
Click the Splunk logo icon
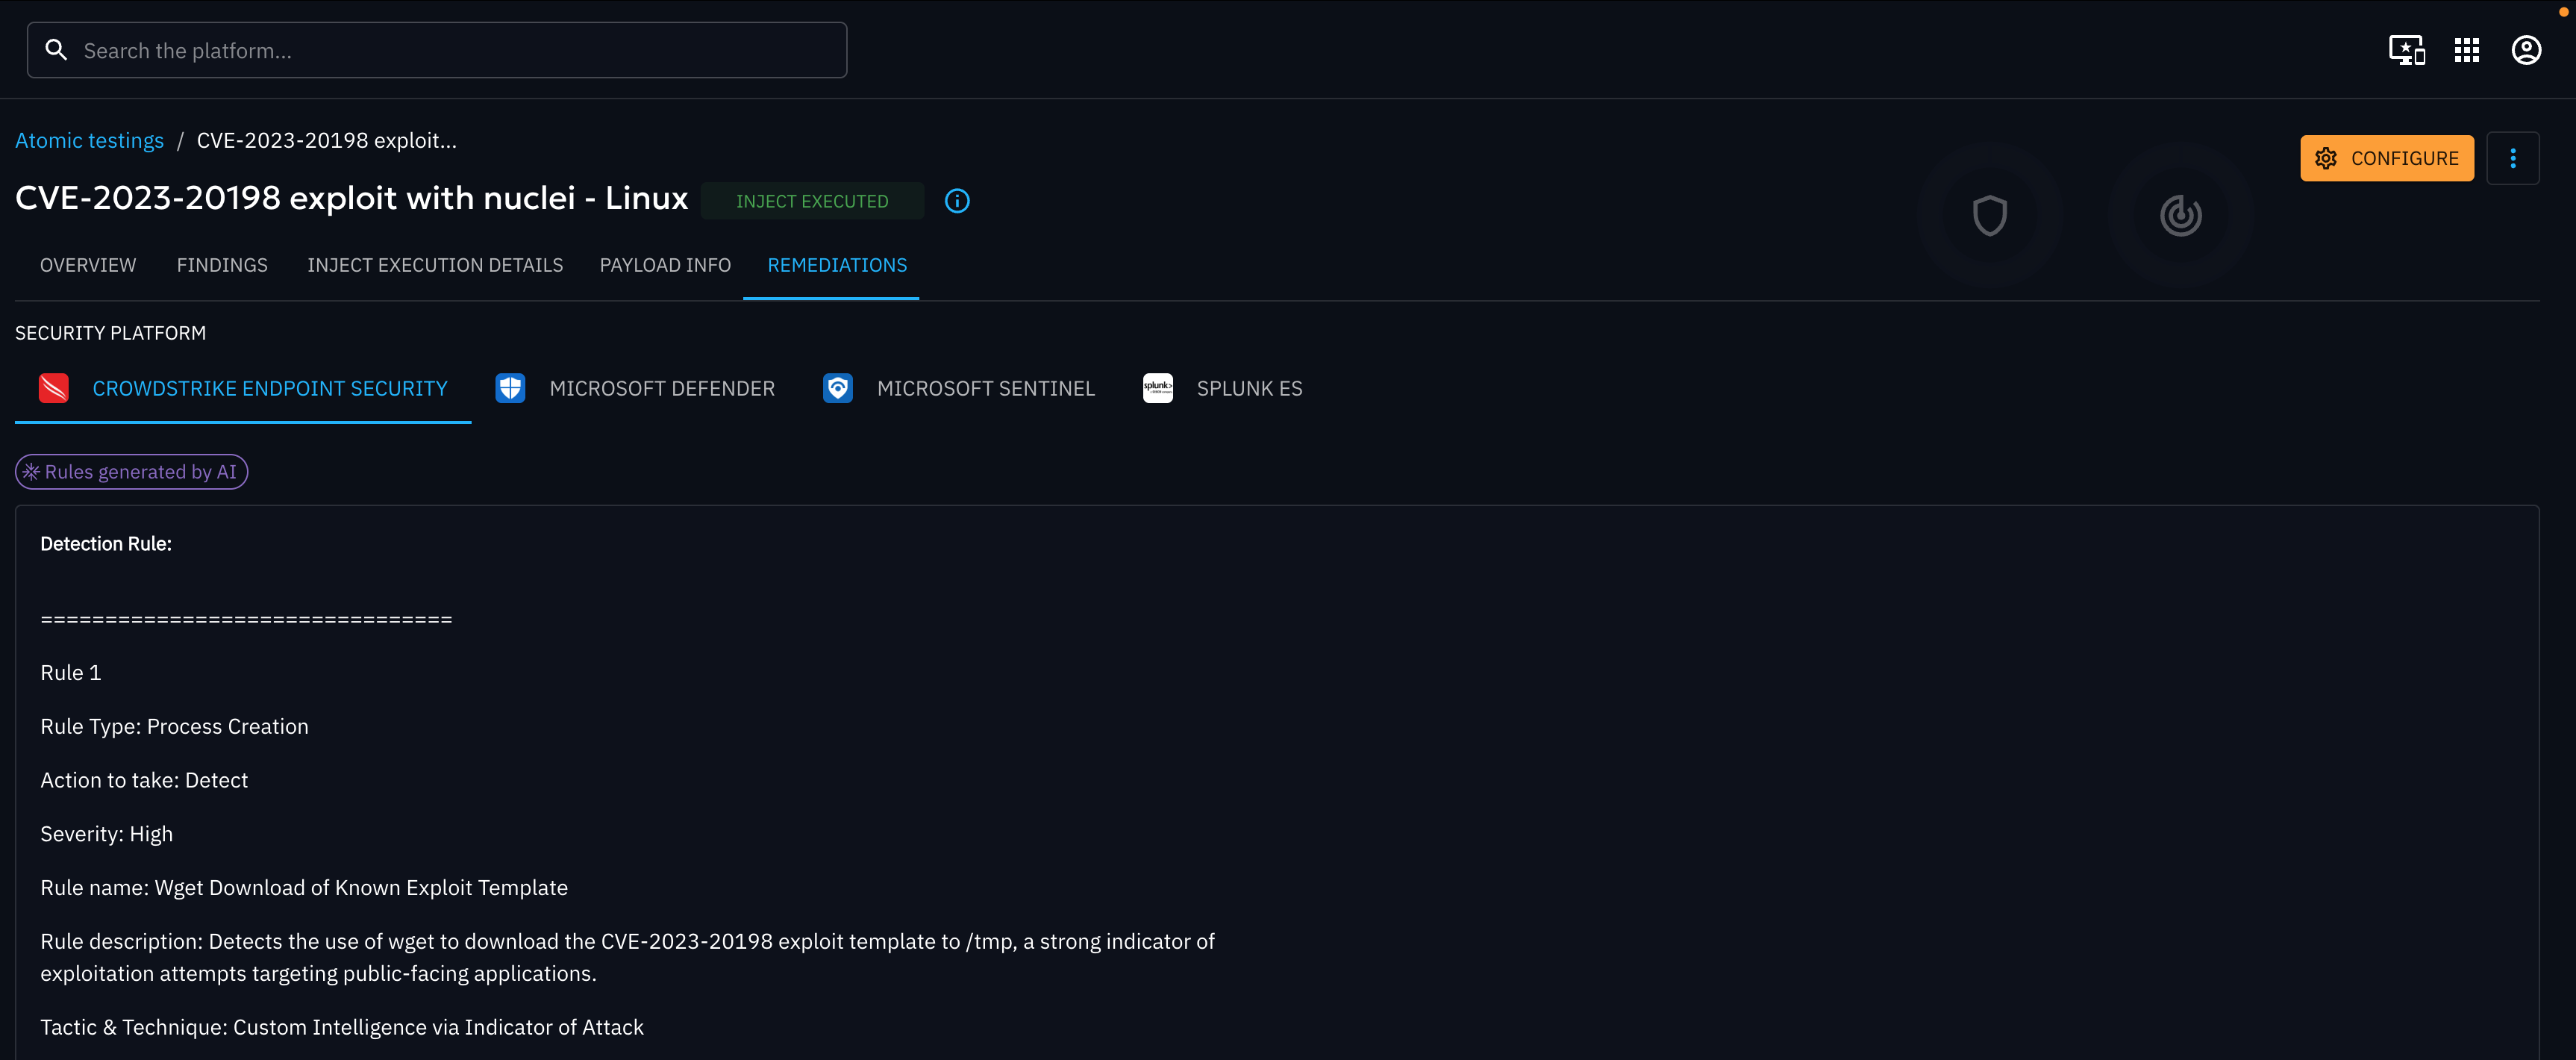1157,388
